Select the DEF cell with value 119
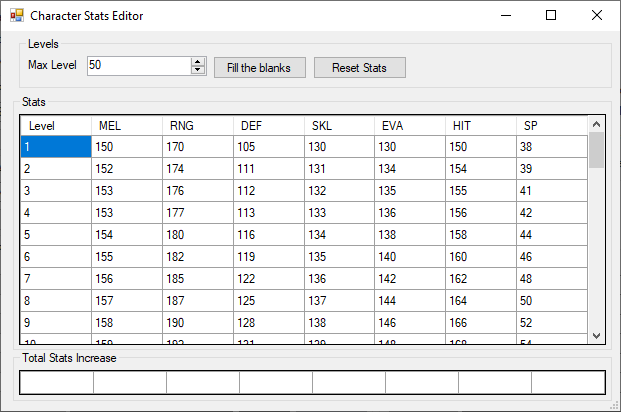 269,257
